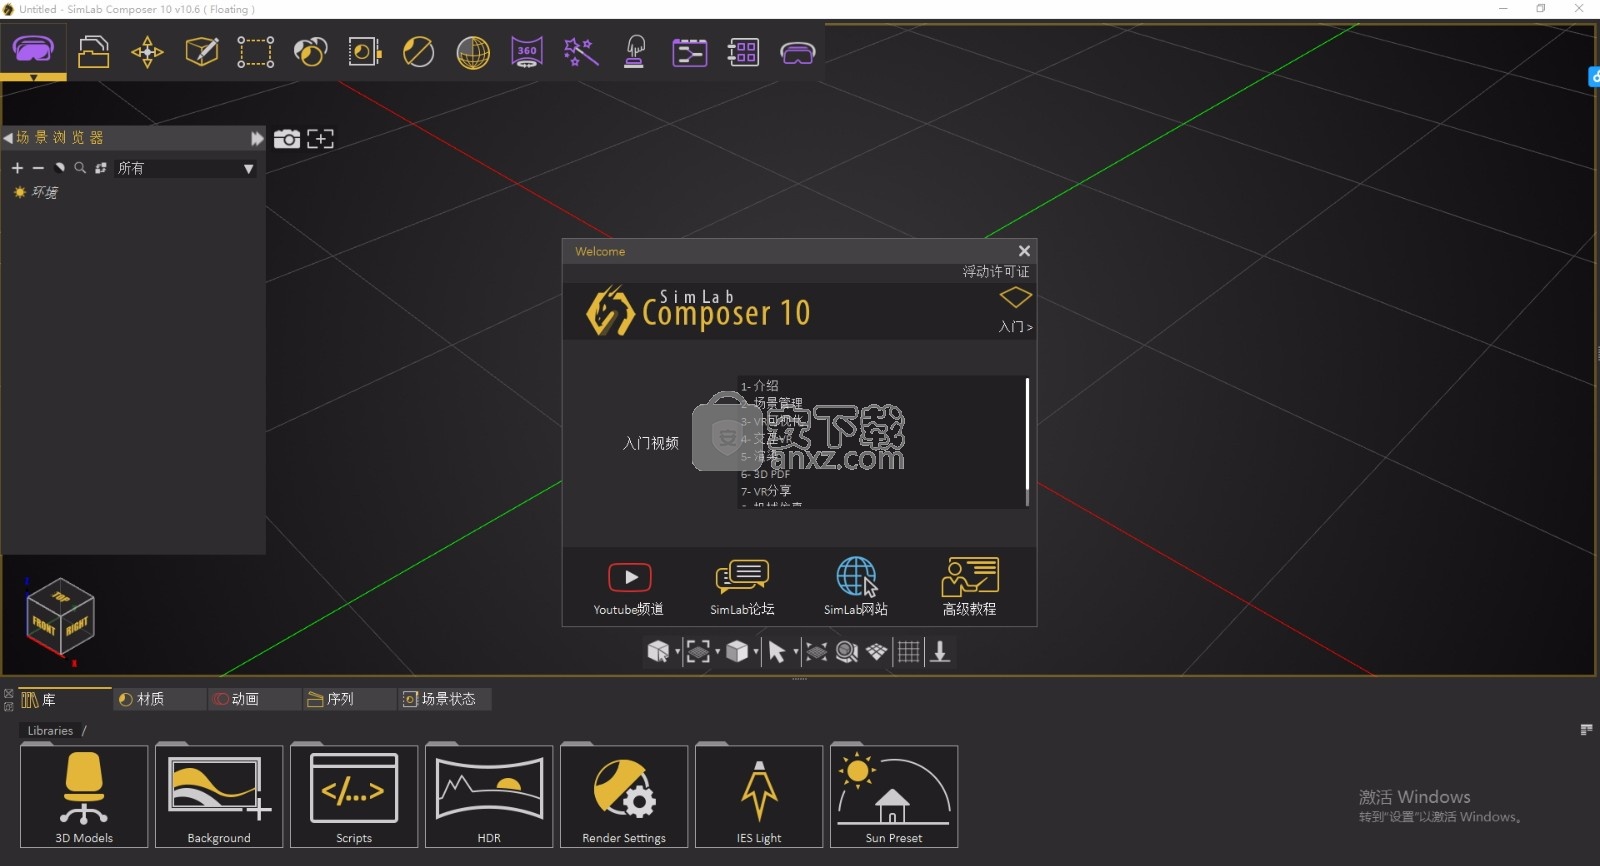Open the materials spheres tool
Image resolution: width=1600 pixels, height=866 pixels.
point(310,52)
